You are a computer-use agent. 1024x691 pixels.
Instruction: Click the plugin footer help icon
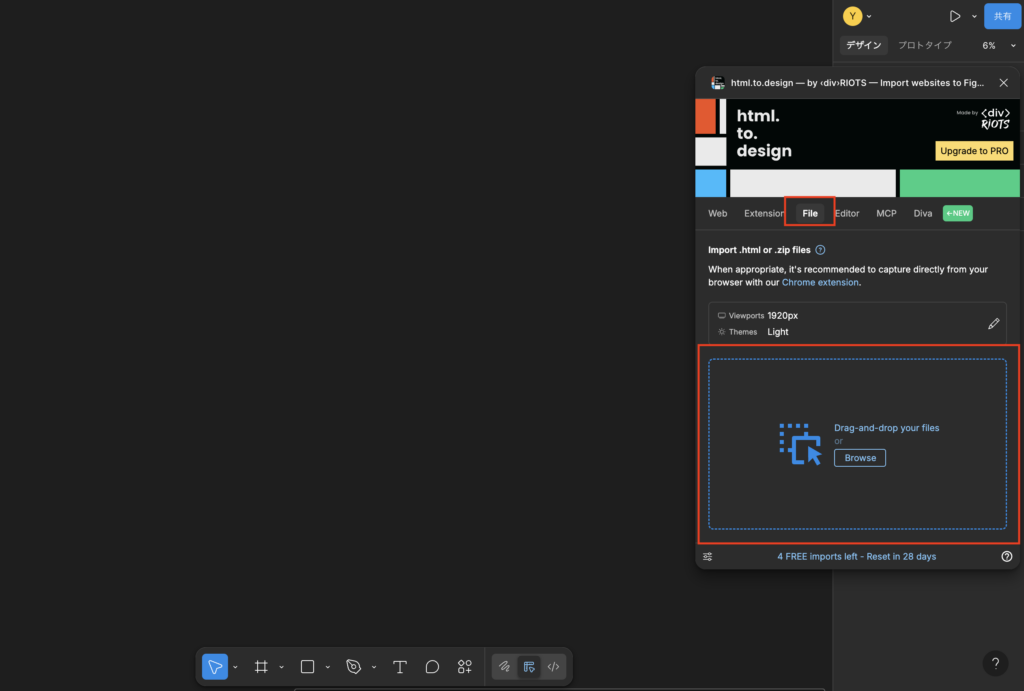[1006, 556]
